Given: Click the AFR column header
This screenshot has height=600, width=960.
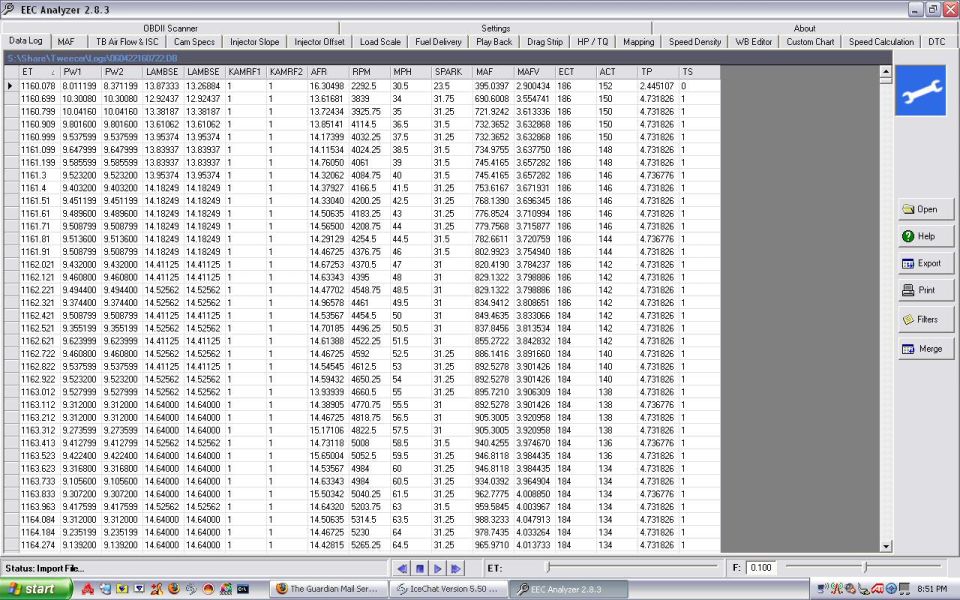Looking at the screenshot, I should (x=328, y=72).
